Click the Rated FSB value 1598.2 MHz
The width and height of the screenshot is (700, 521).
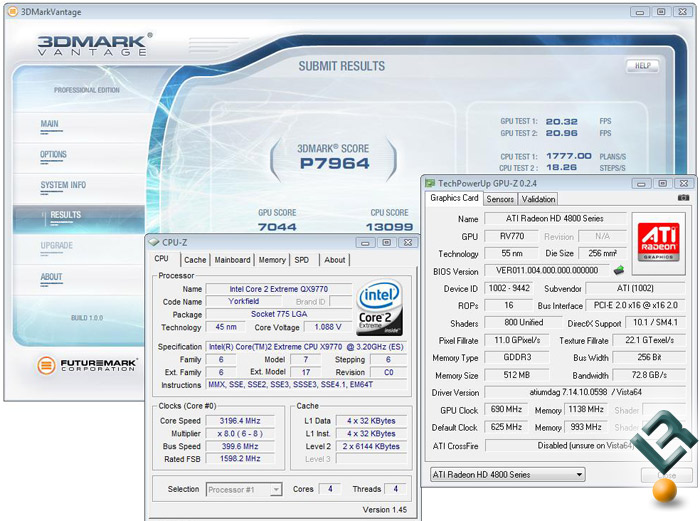coord(240,459)
